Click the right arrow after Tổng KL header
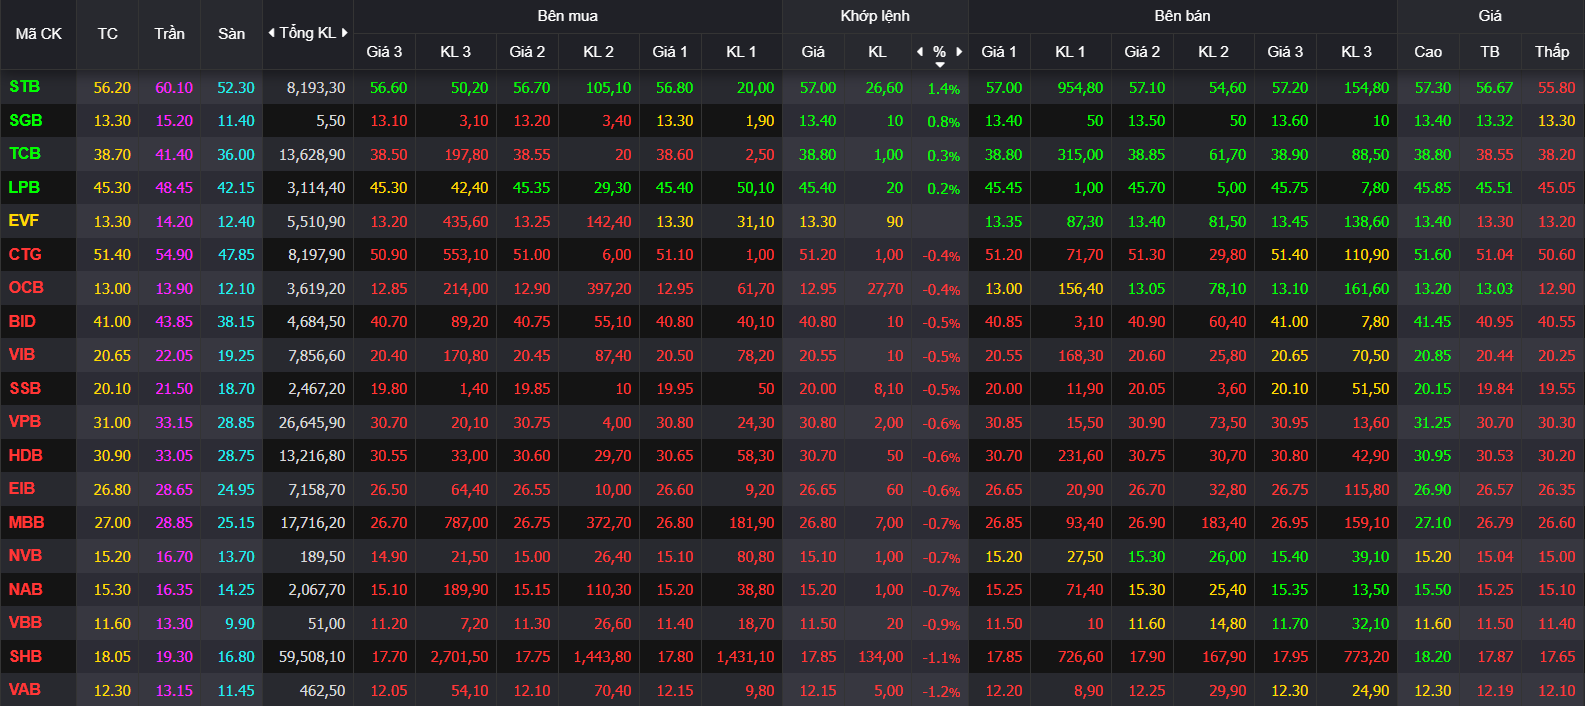Viewport: 1585px width, 706px height. click(345, 33)
